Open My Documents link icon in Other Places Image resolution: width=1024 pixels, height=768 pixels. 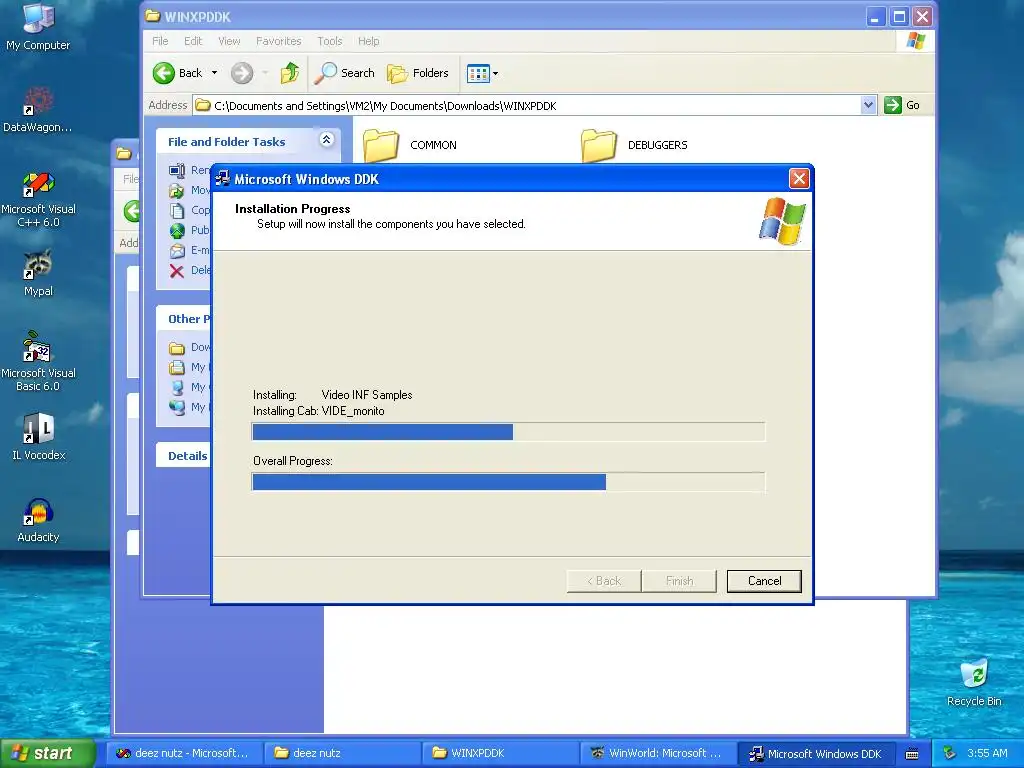click(177, 368)
